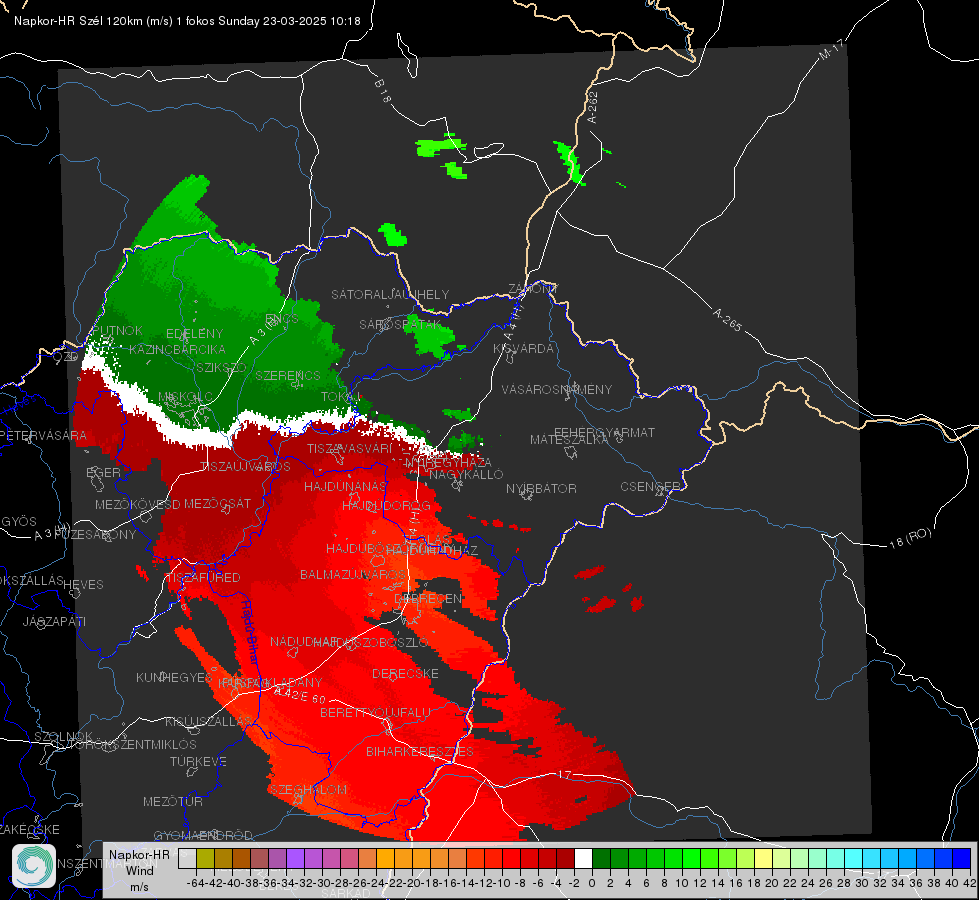
Task: Click the TISZAFÜRED city label
Action: coord(203,577)
